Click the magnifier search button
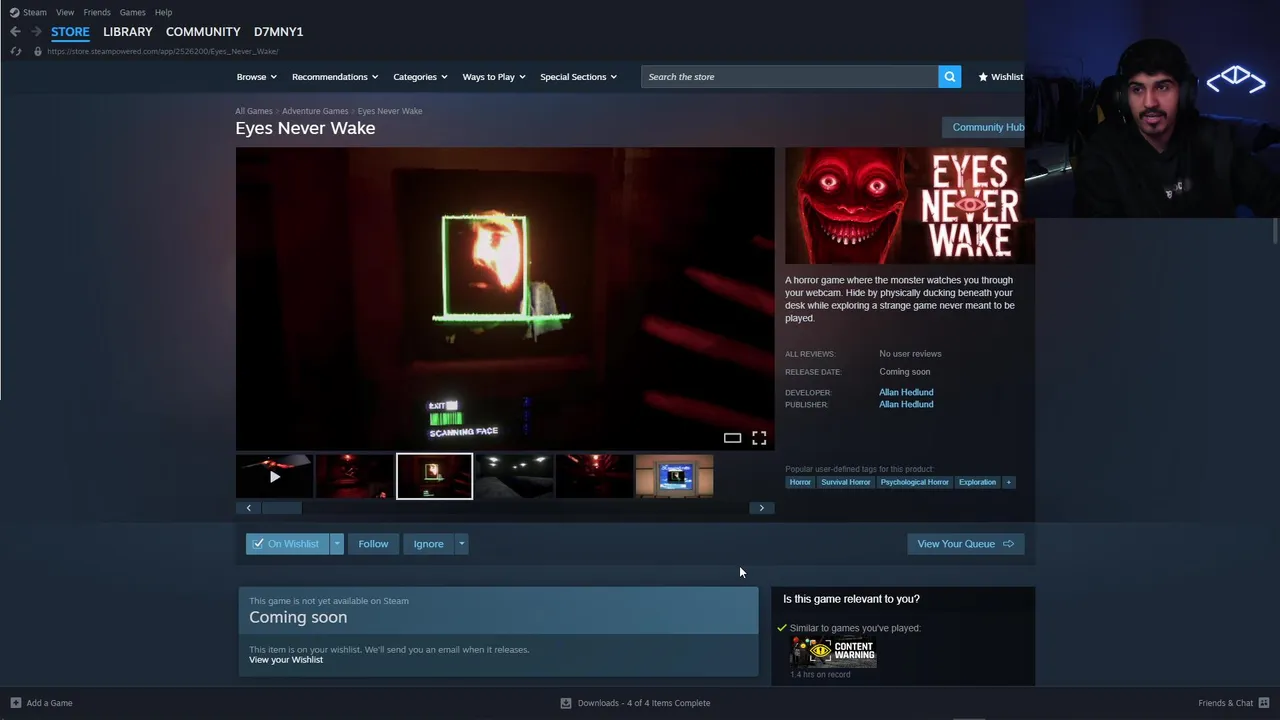 click(x=950, y=77)
